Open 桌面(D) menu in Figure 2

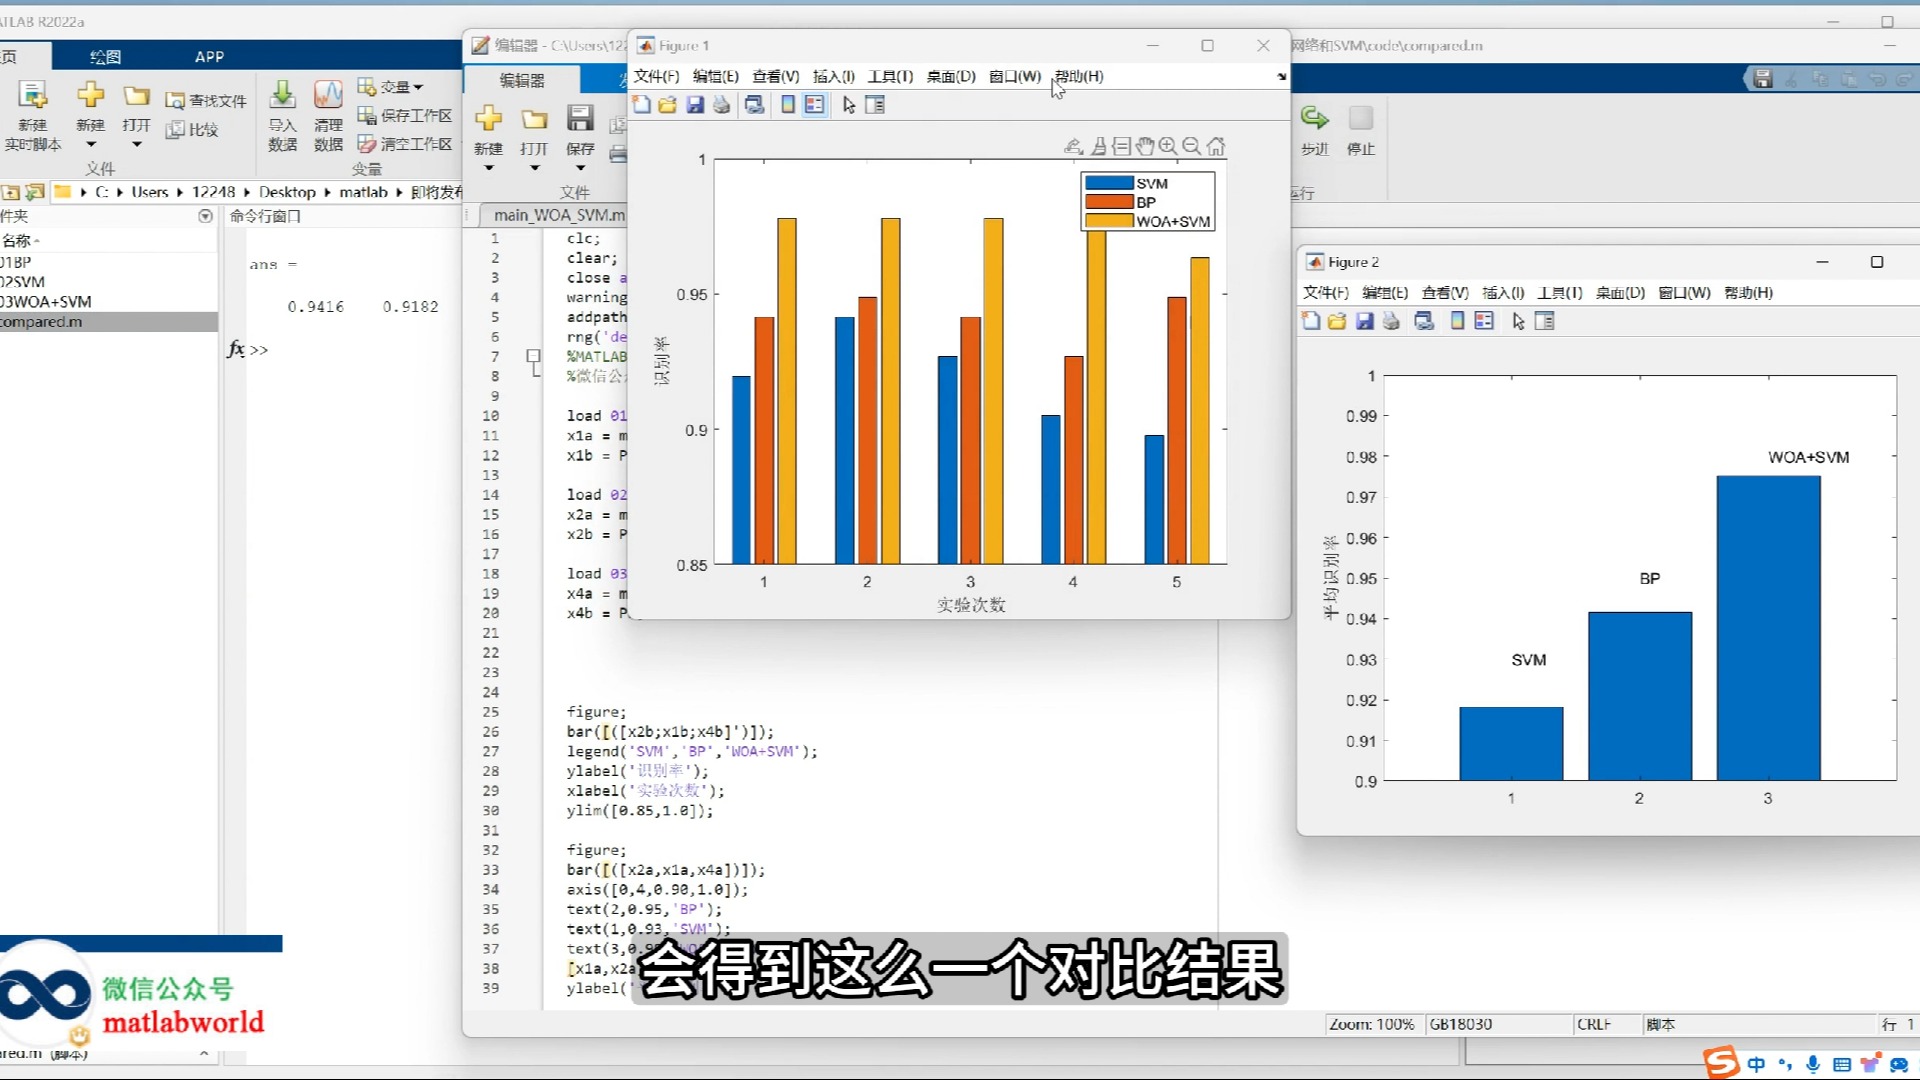(x=1620, y=293)
